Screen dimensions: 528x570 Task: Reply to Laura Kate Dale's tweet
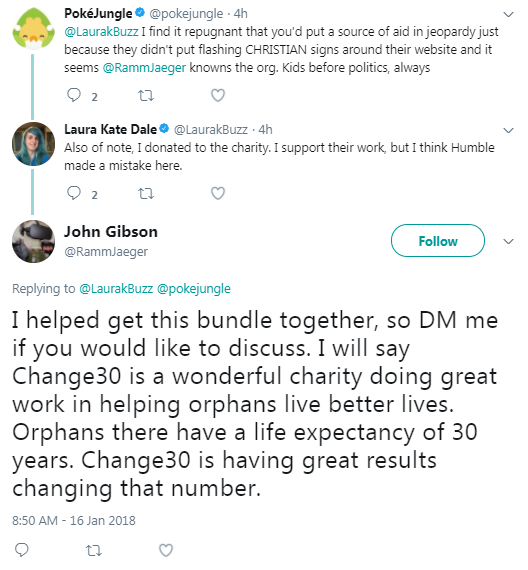tap(74, 193)
